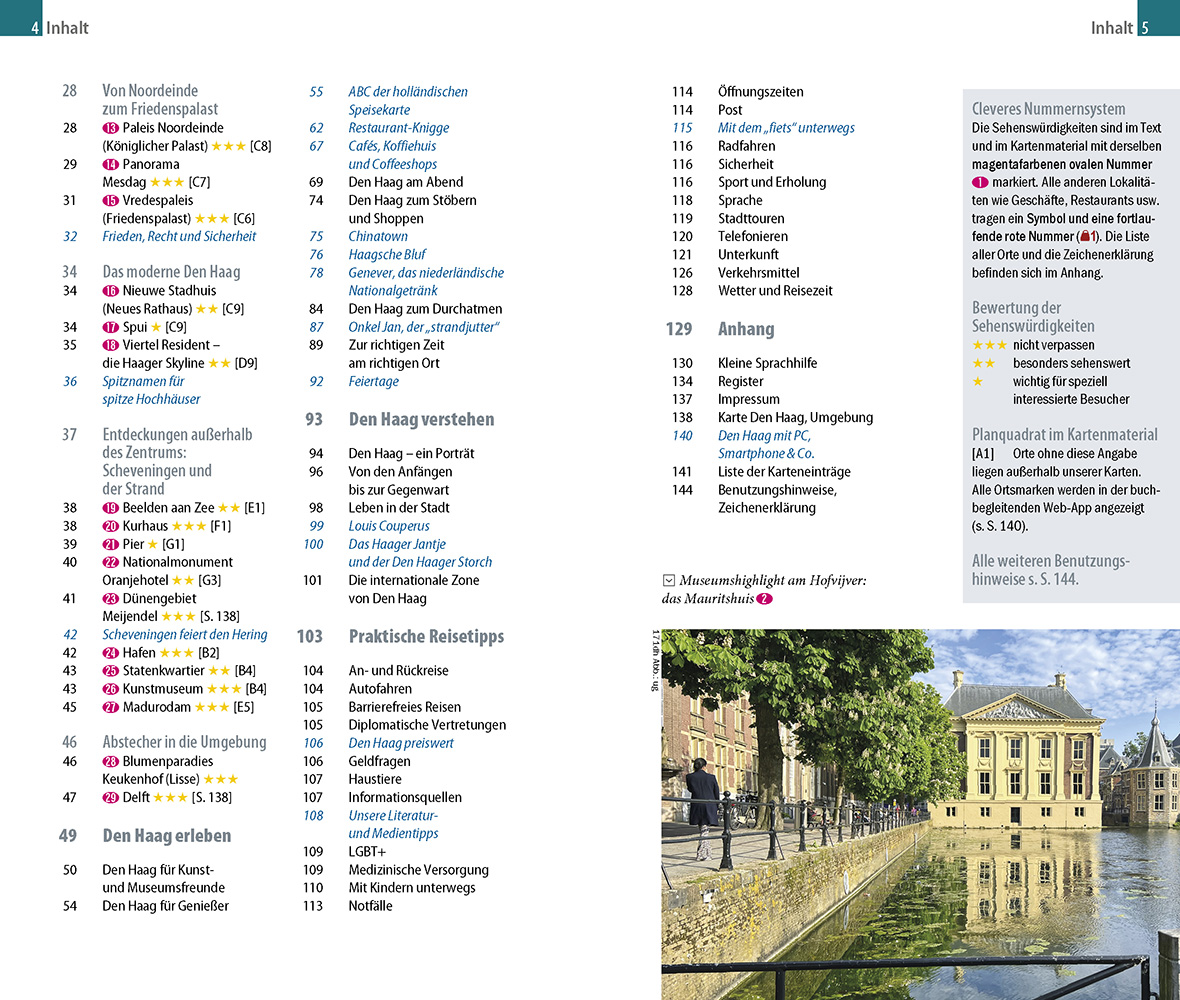The width and height of the screenshot is (1180, 1000).
Task: Click the single star for speziell interessierte Besucher
Action: click(977, 381)
